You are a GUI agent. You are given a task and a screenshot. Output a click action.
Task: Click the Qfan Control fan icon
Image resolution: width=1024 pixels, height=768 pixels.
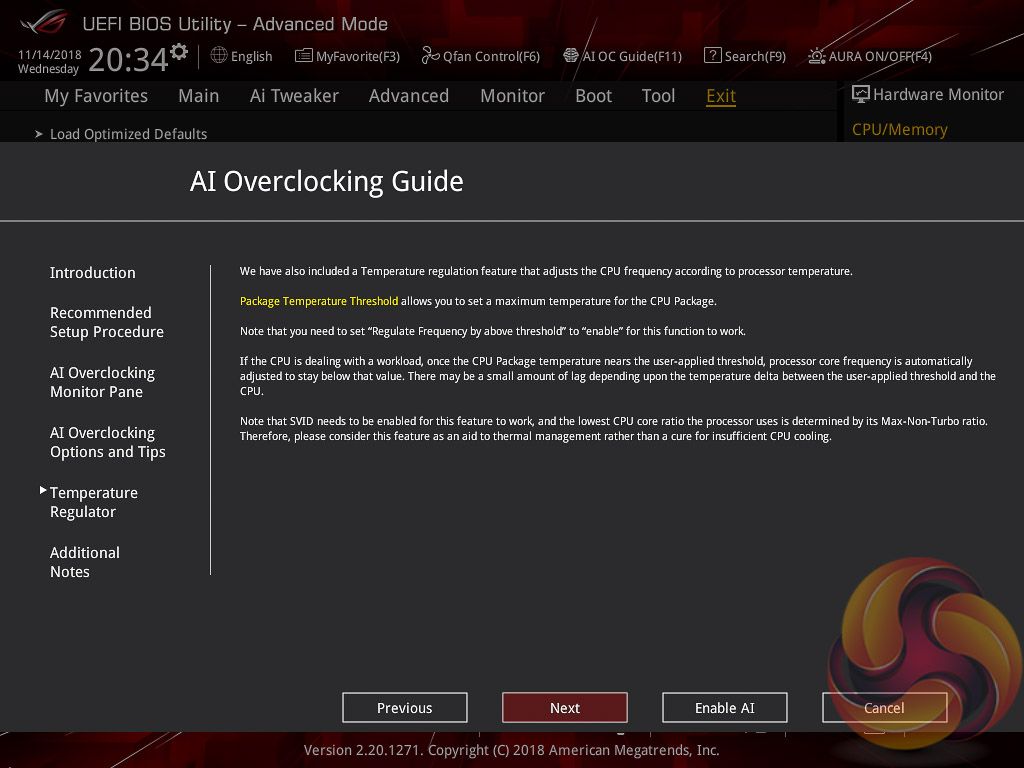pyautogui.click(x=430, y=56)
